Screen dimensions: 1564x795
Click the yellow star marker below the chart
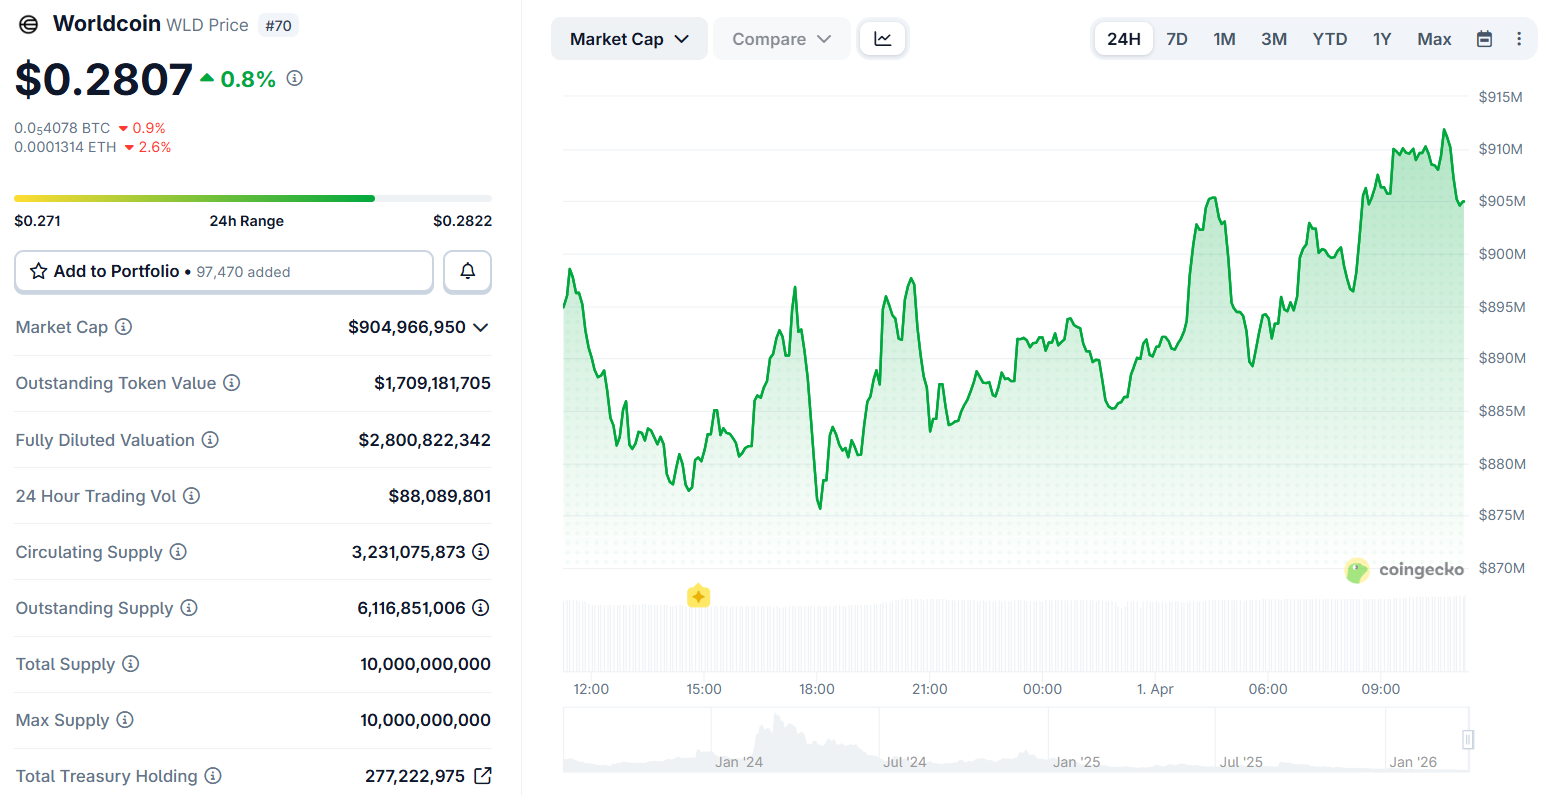(698, 596)
